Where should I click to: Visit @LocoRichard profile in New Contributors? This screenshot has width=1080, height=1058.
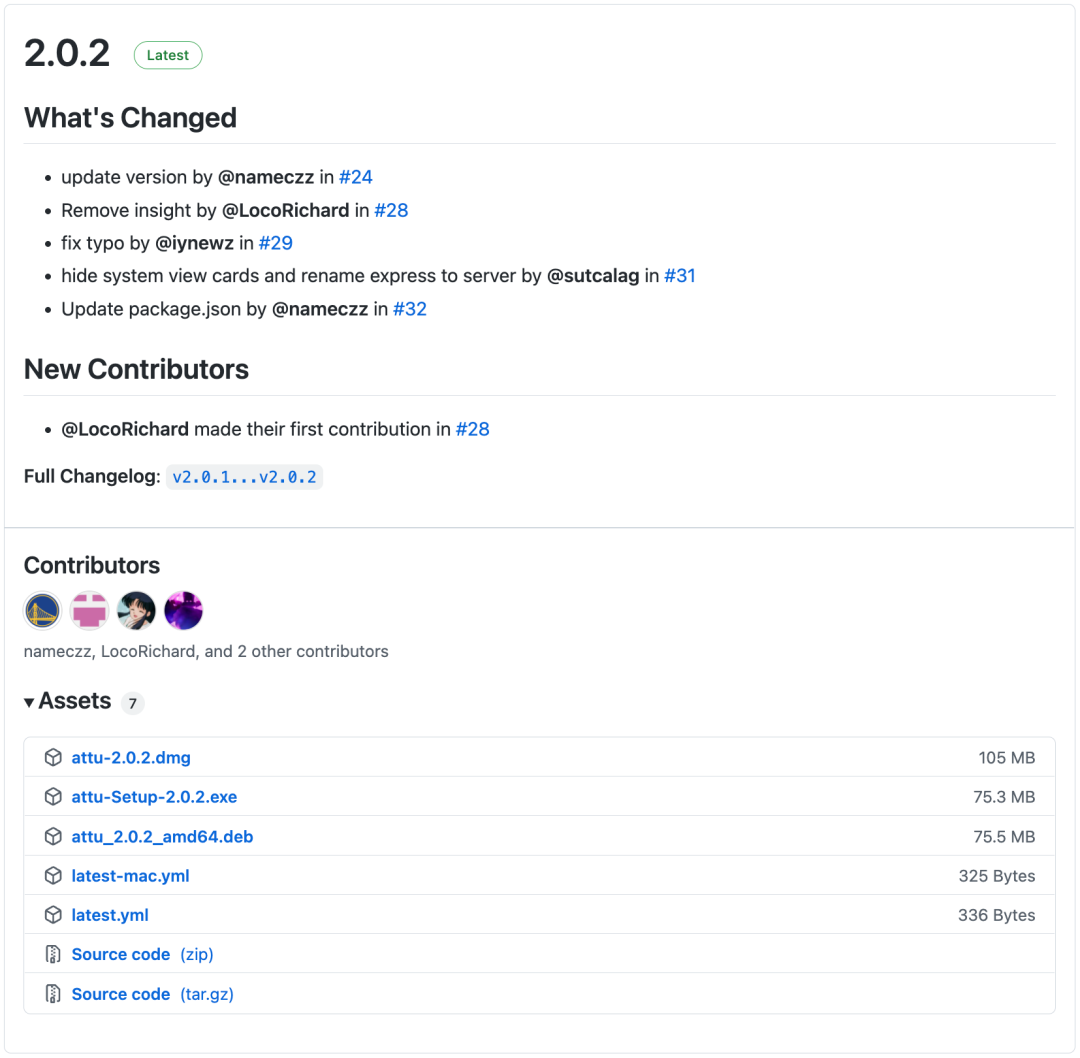click(x=125, y=430)
